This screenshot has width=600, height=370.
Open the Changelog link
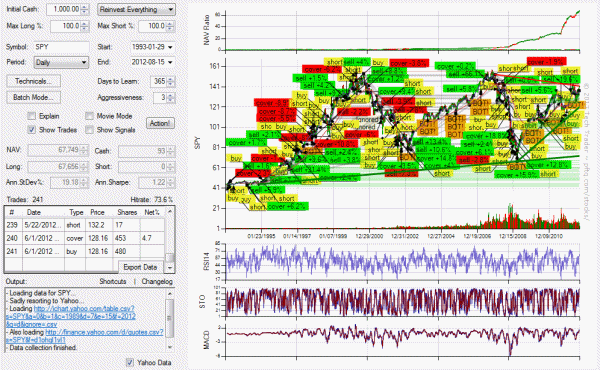pyautogui.click(x=157, y=281)
